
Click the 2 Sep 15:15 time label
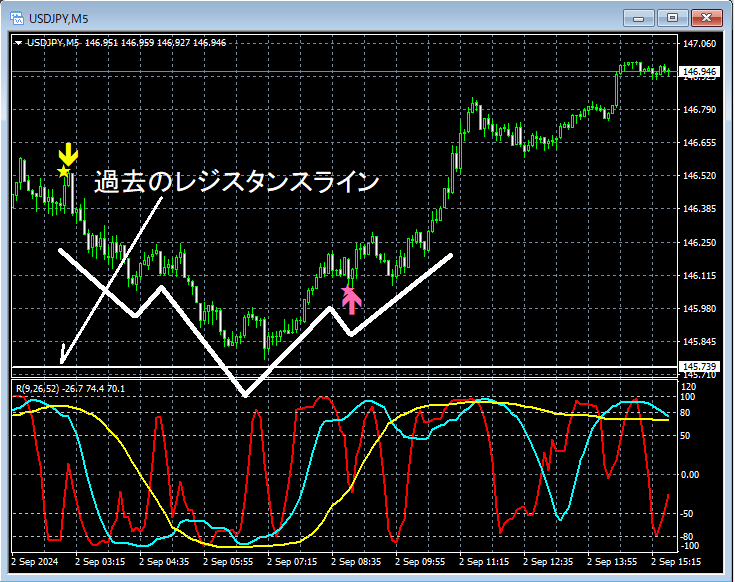tap(676, 561)
